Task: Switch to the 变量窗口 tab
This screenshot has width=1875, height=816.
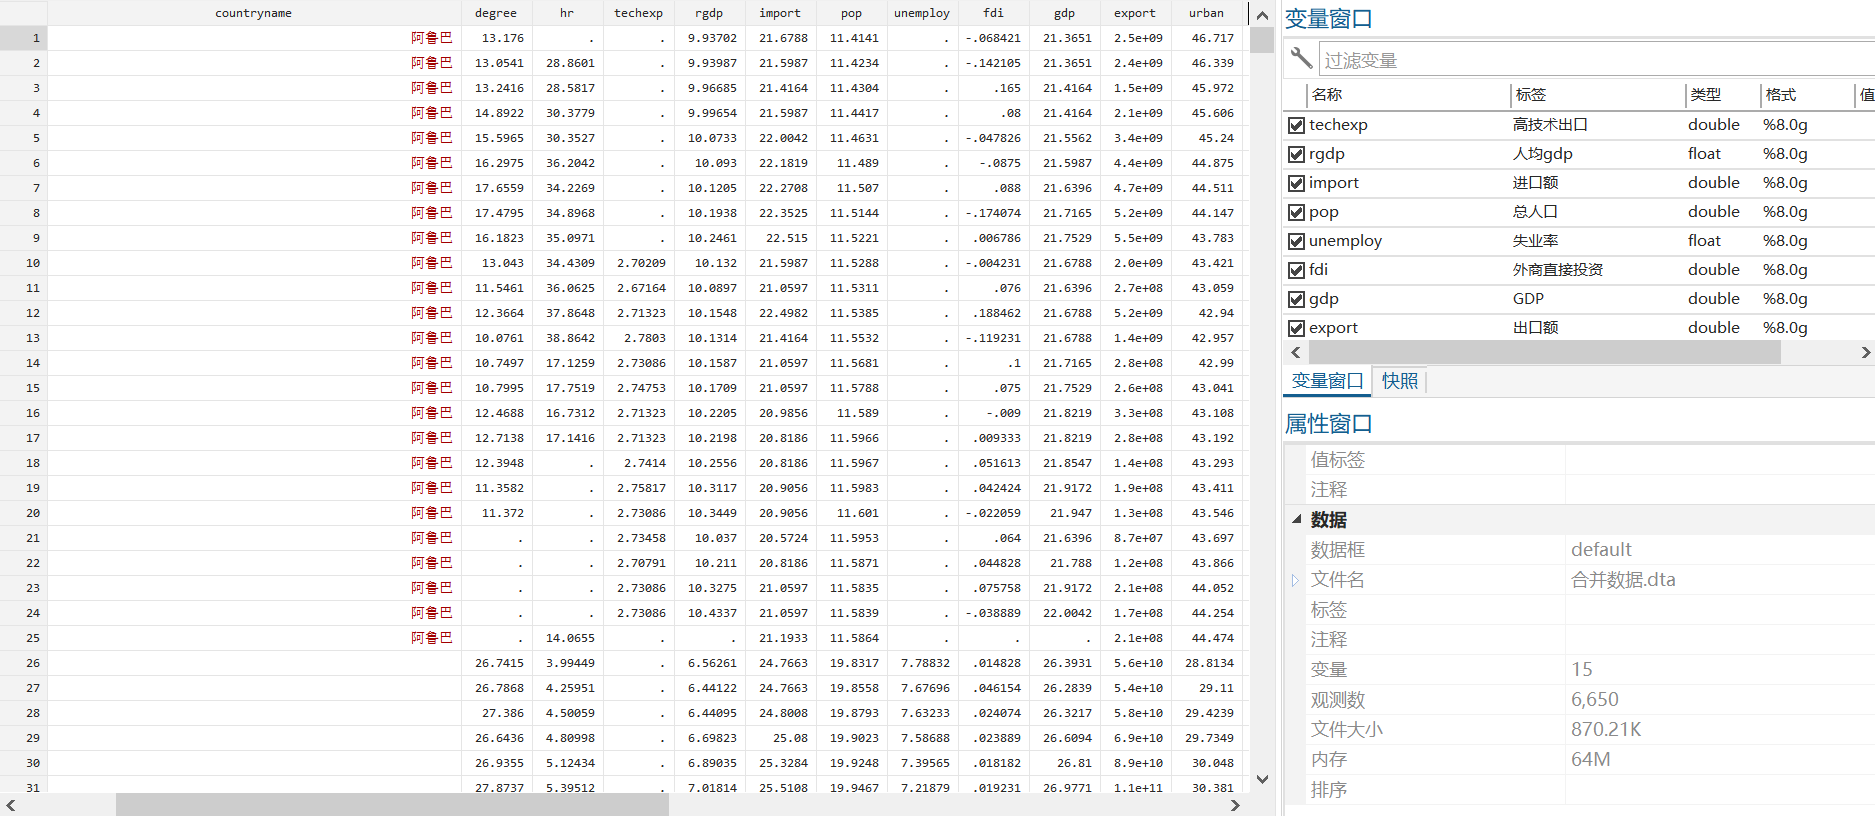Action: pyautogui.click(x=1327, y=381)
